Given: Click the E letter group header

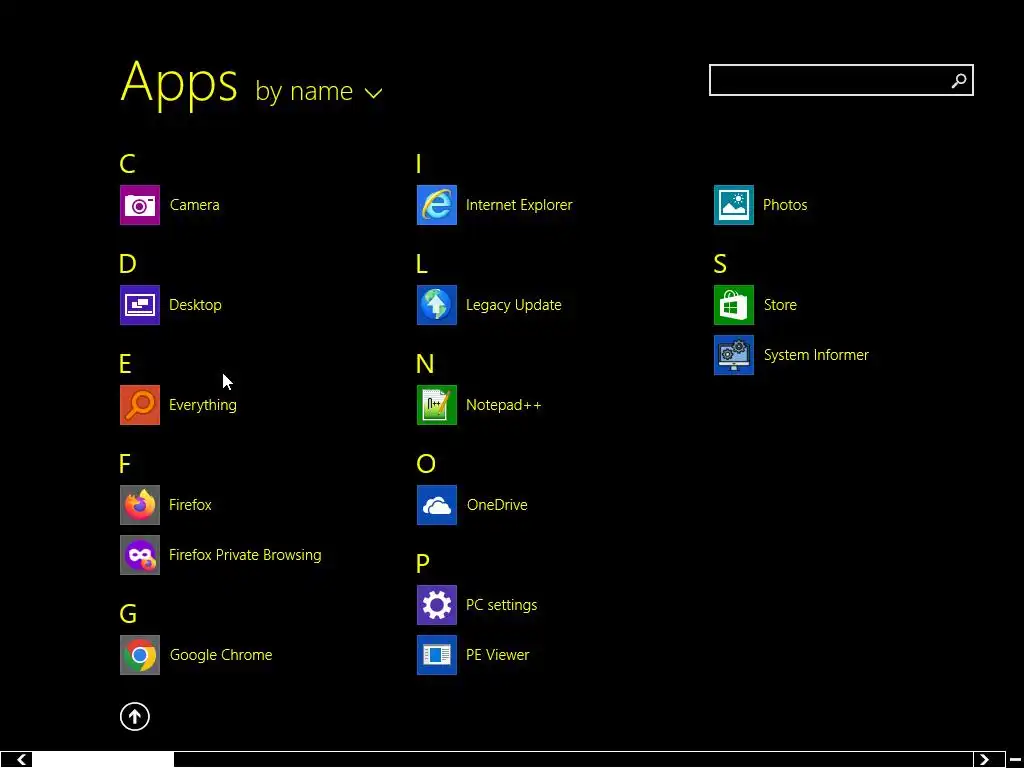Looking at the screenshot, I should pos(125,364).
